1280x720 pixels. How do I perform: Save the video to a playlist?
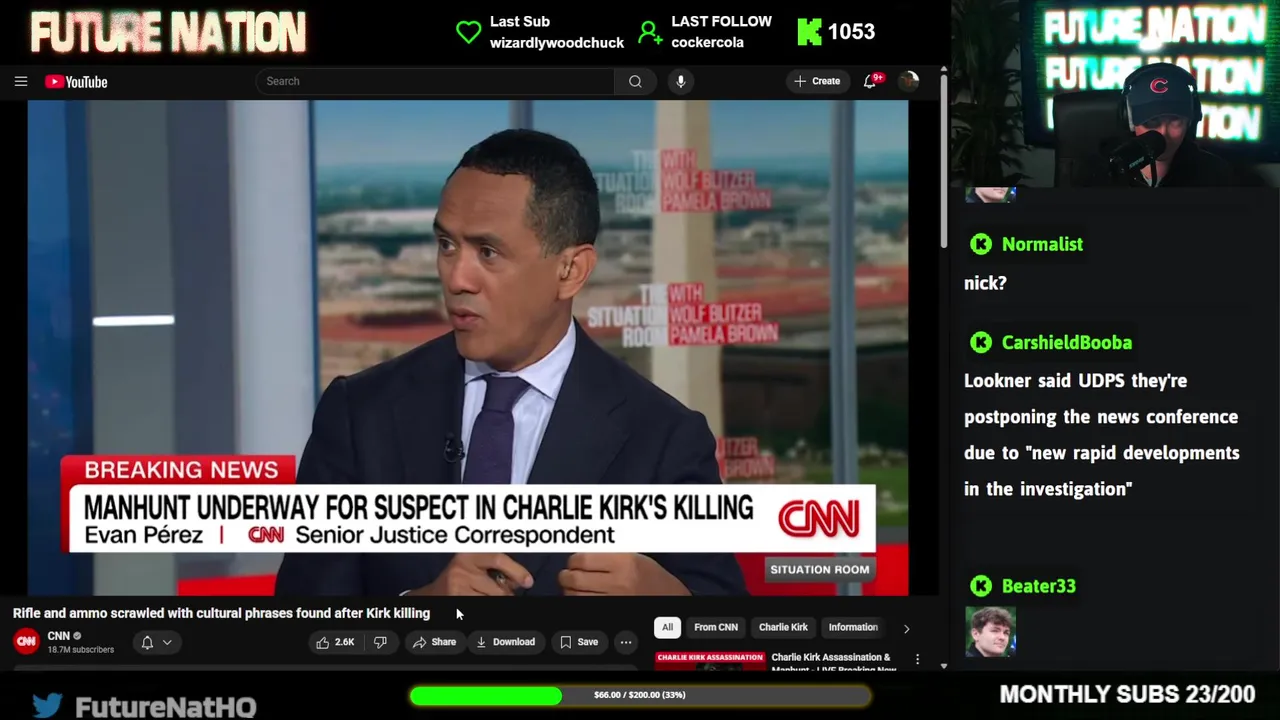point(579,642)
